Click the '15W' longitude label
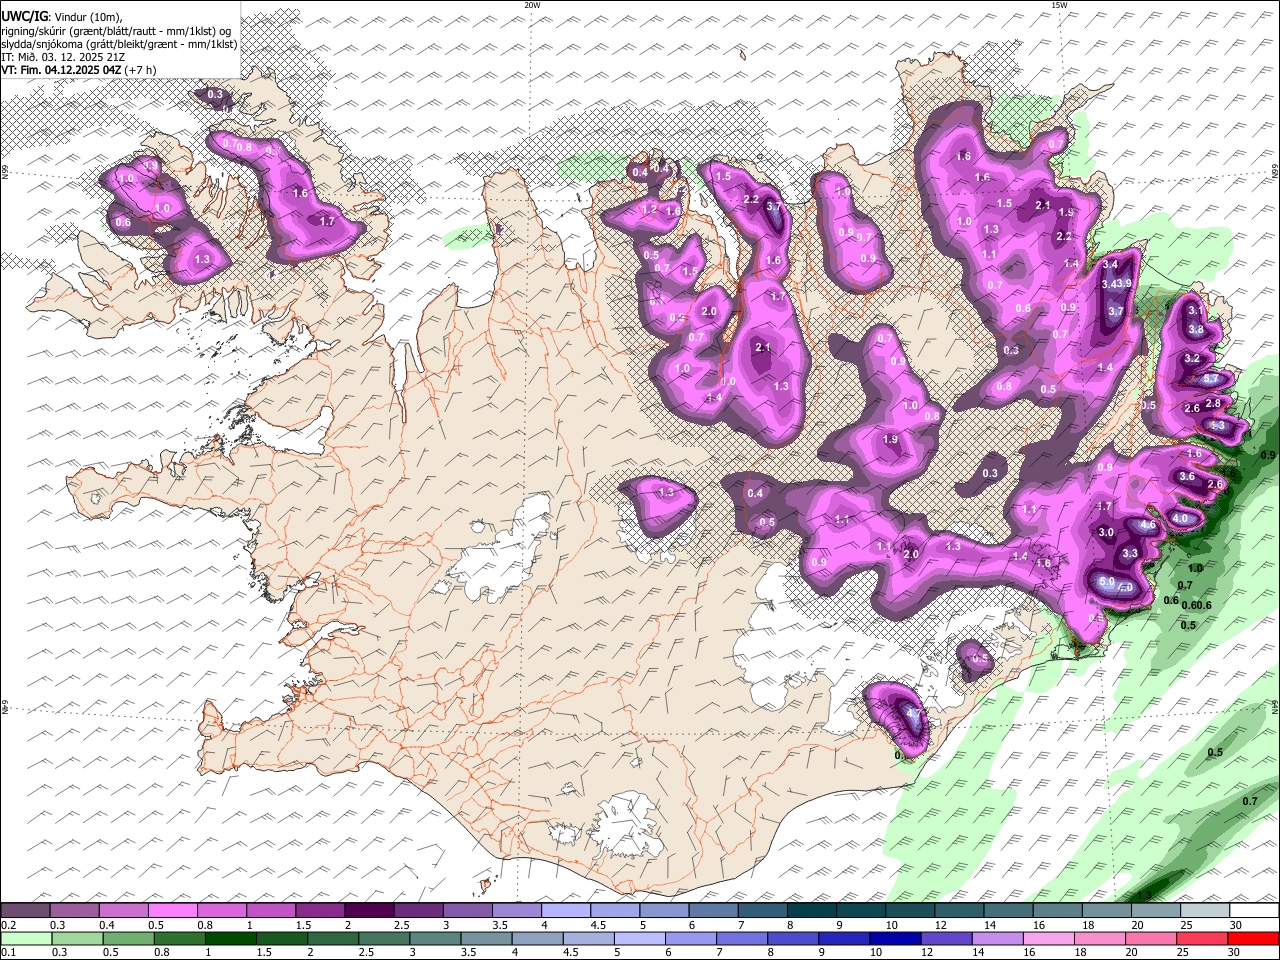The image size is (1280, 960). click(1059, 5)
